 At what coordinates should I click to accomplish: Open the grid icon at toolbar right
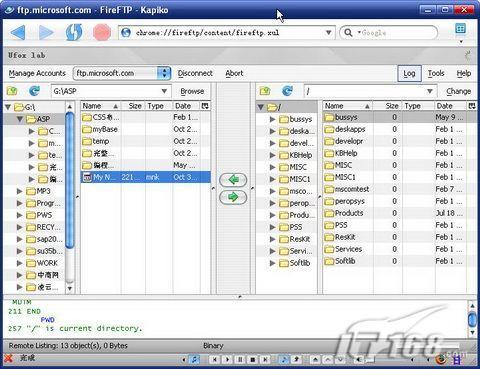click(x=460, y=29)
